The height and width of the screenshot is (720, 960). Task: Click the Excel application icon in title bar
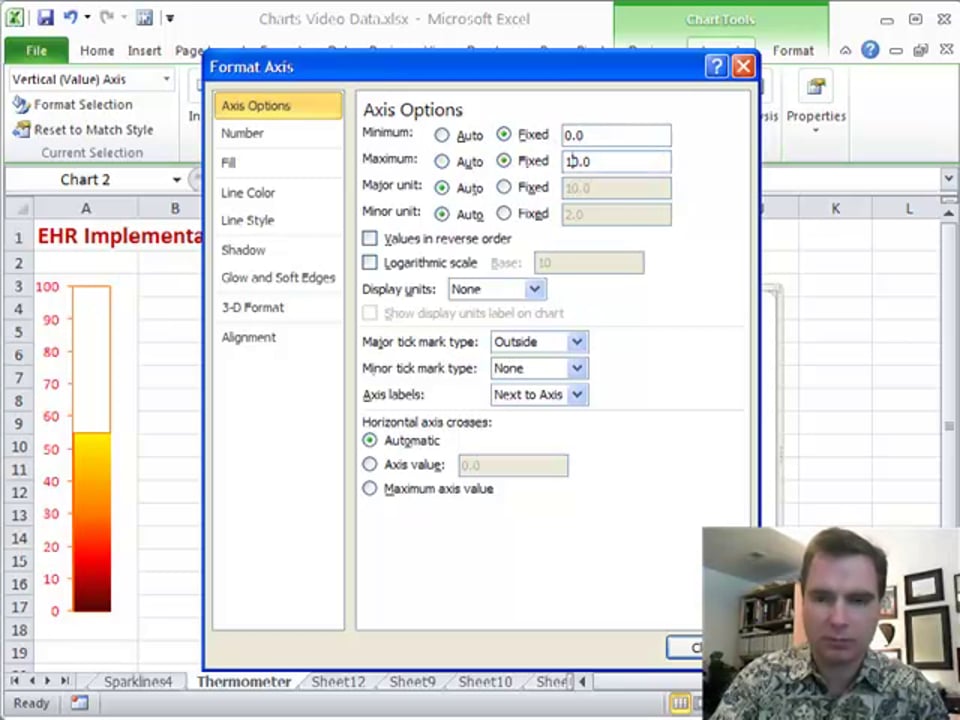[x=15, y=17]
